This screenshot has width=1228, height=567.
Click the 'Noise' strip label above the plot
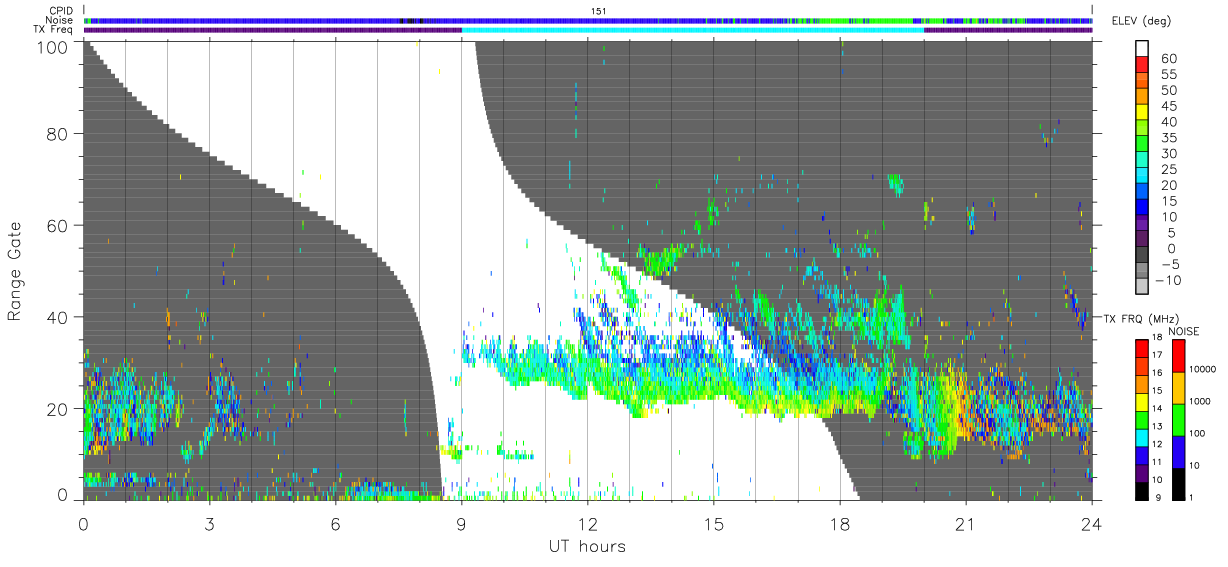[x=61, y=20]
